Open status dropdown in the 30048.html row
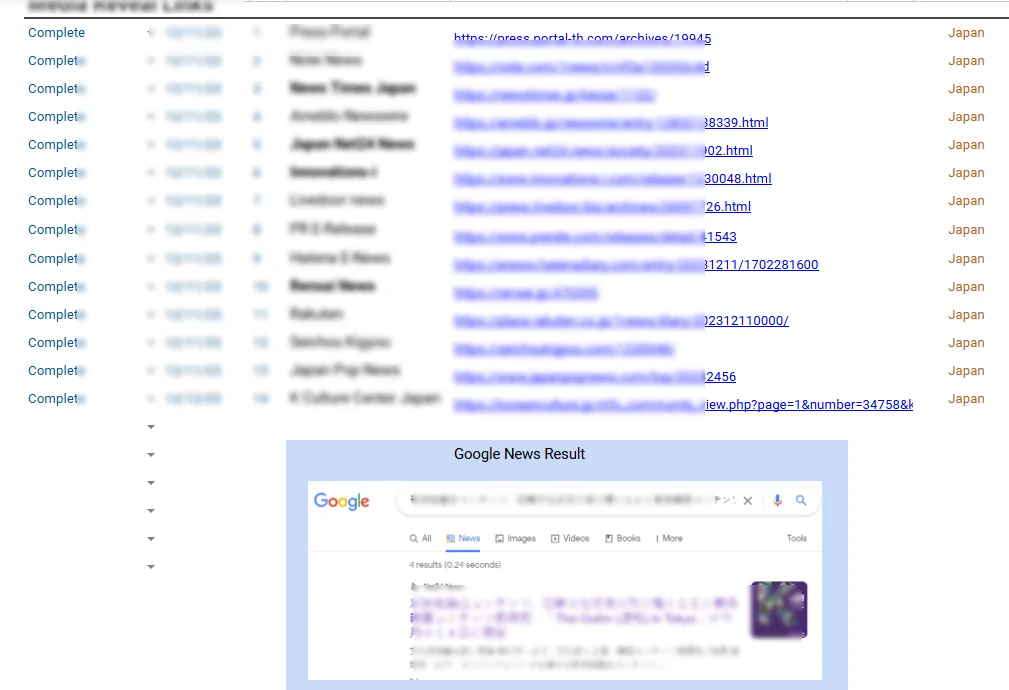This screenshot has height=690, width=1009. [x=151, y=173]
